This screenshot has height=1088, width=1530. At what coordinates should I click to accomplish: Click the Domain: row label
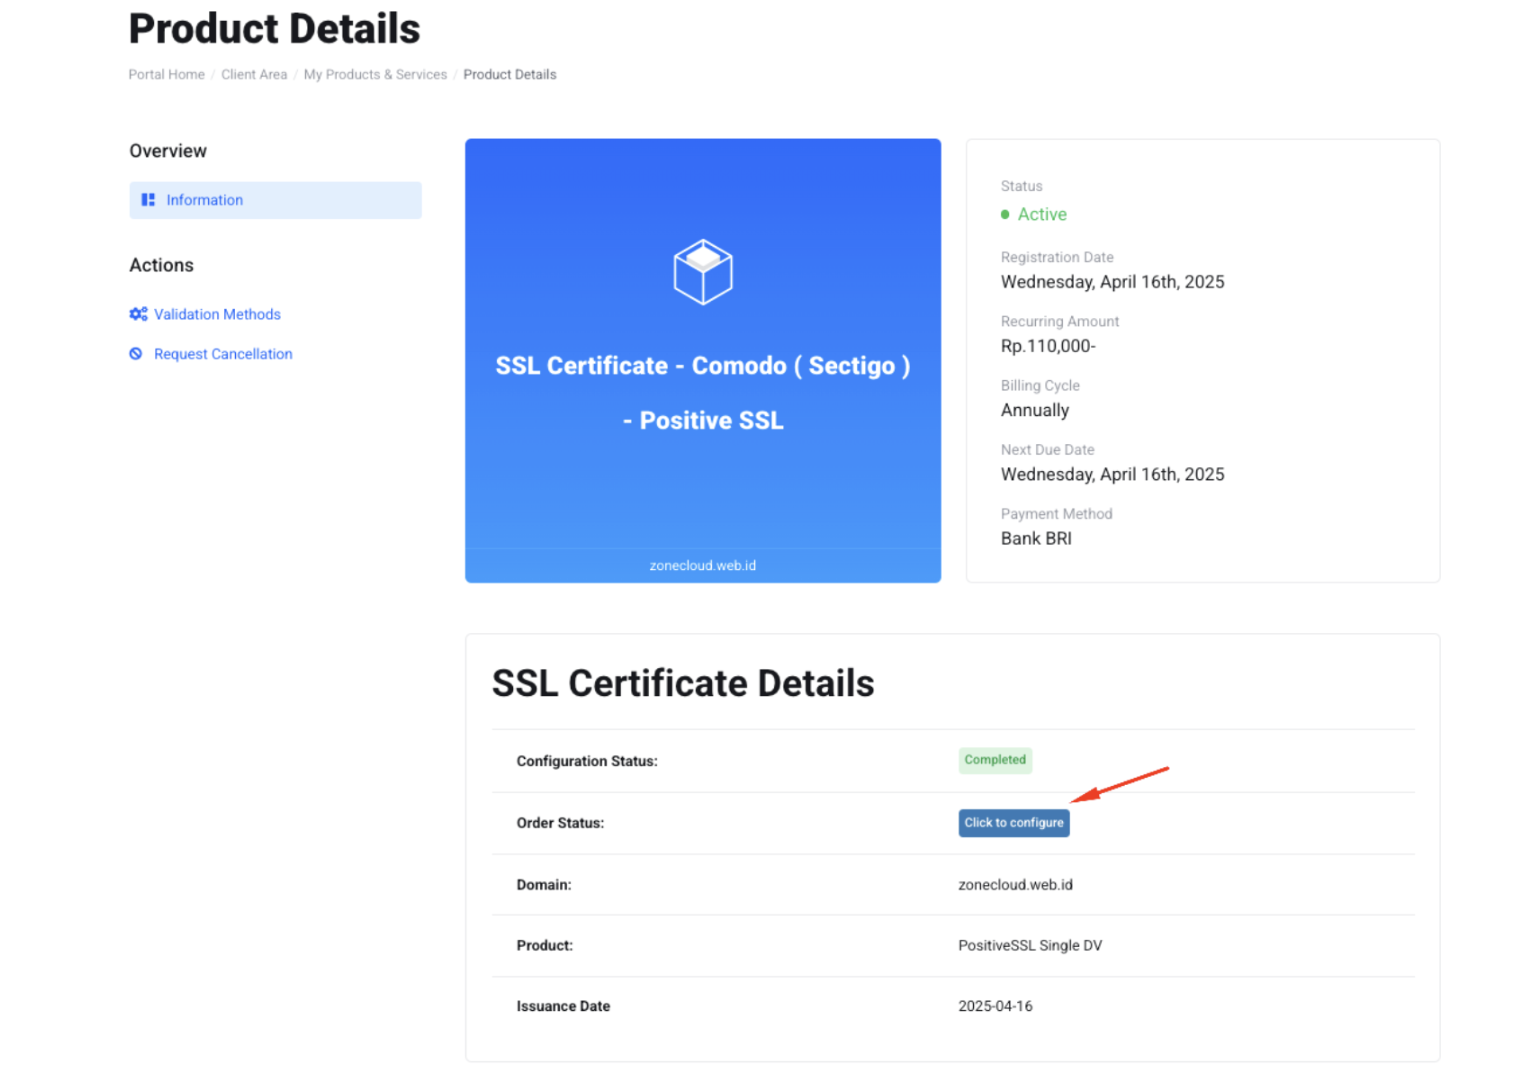click(544, 885)
